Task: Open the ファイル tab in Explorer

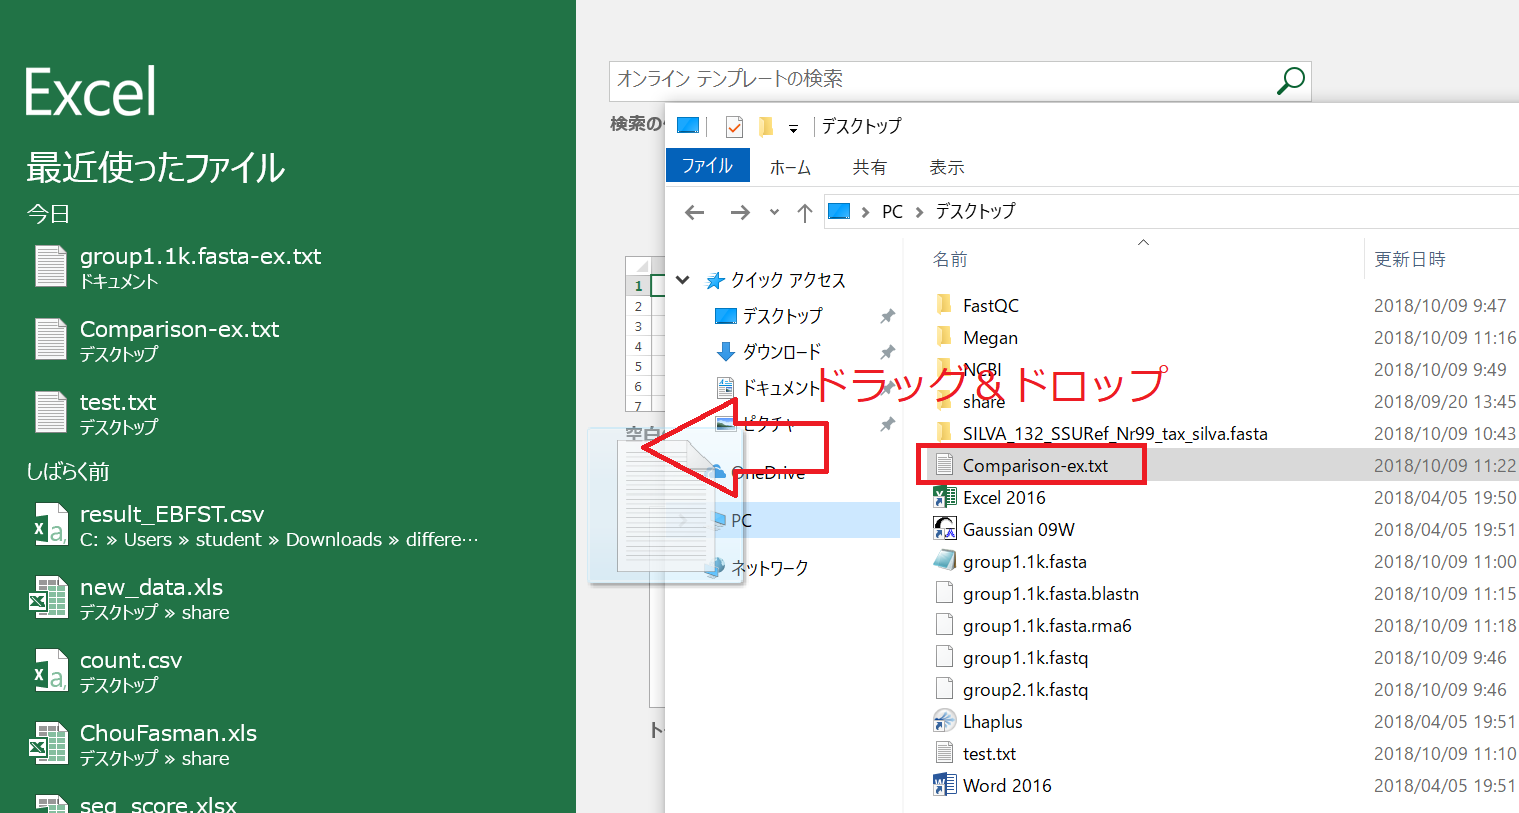Action: tap(708, 166)
